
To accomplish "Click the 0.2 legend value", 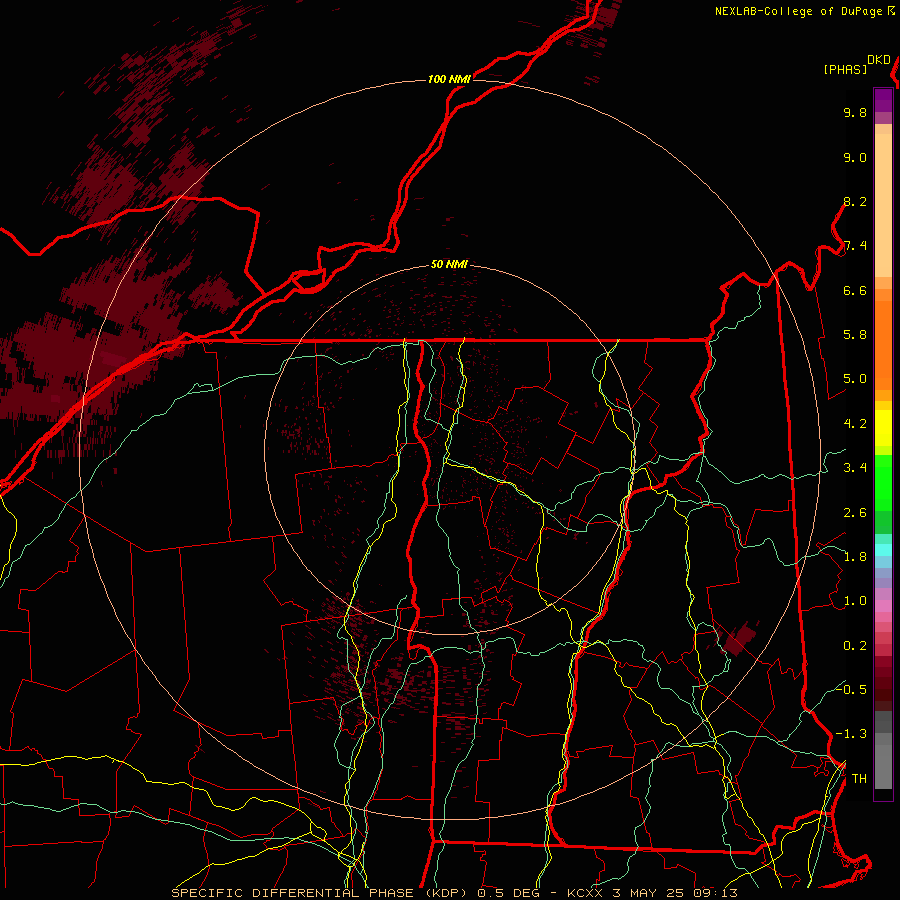I will click(x=855, y=646).
